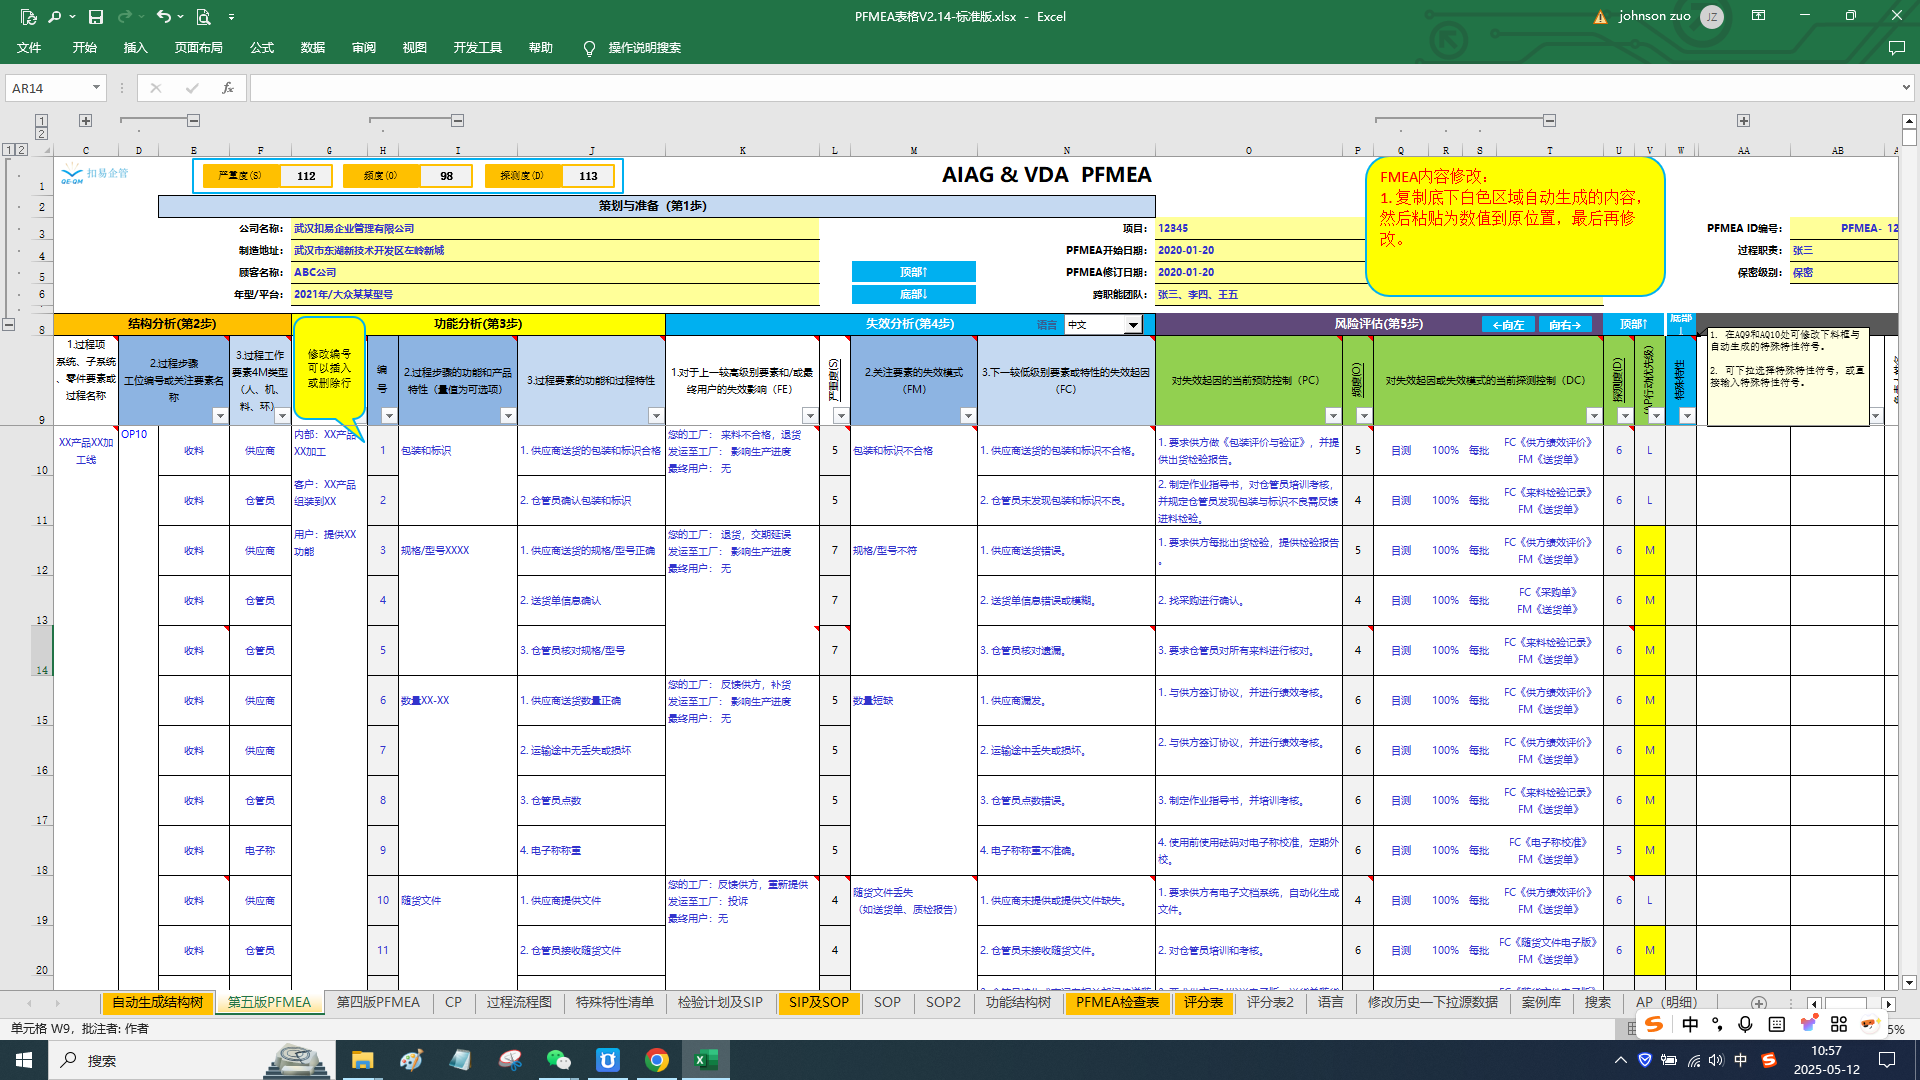This screenshot has height=1080, width=1920.
Task: Switch to 第四版PFMEA sheet tab
Action: click(378, 1003)
